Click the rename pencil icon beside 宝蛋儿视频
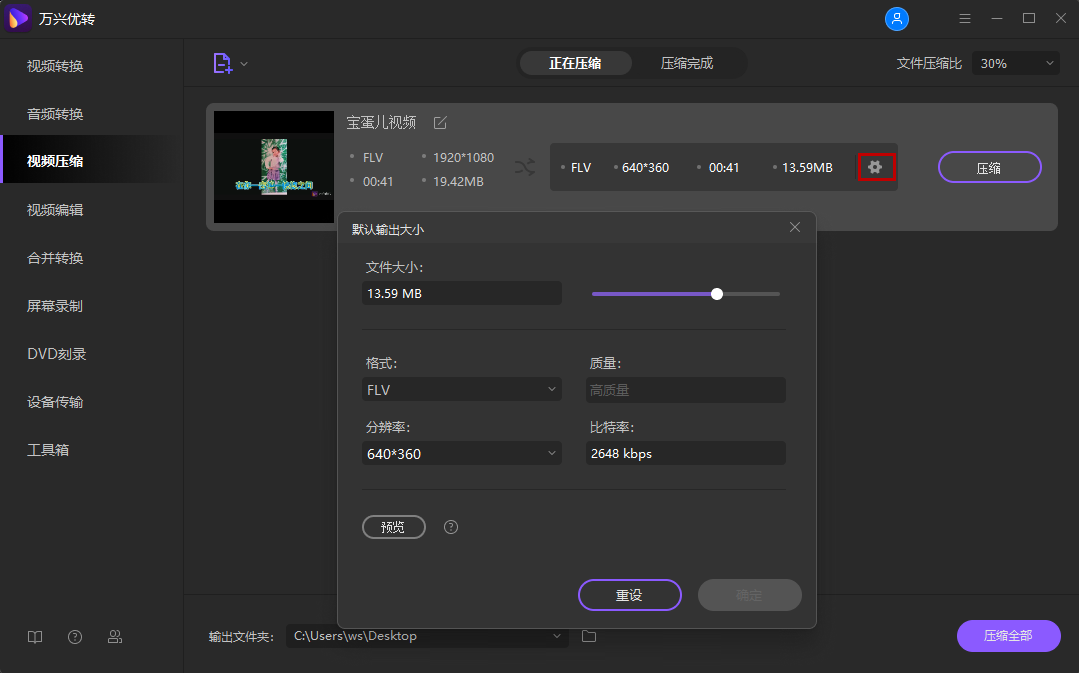 (440, 122)
